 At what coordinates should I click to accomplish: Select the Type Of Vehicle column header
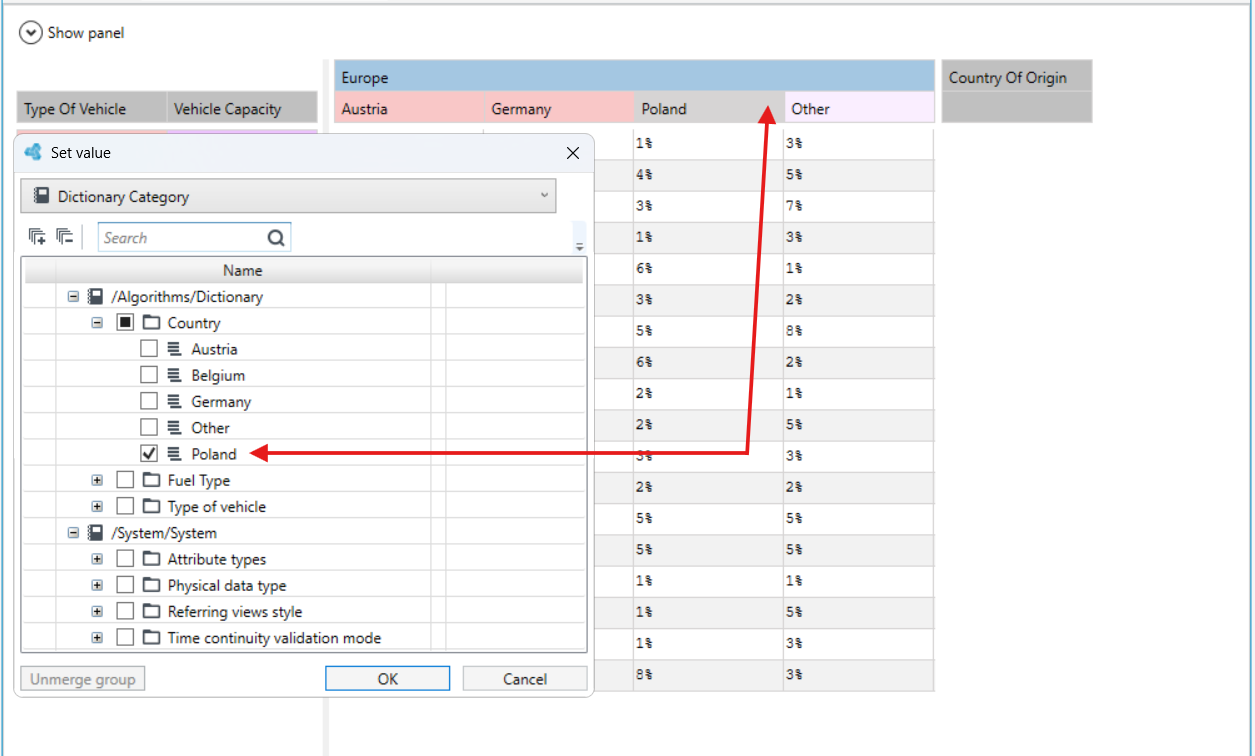tap(92, 109)
